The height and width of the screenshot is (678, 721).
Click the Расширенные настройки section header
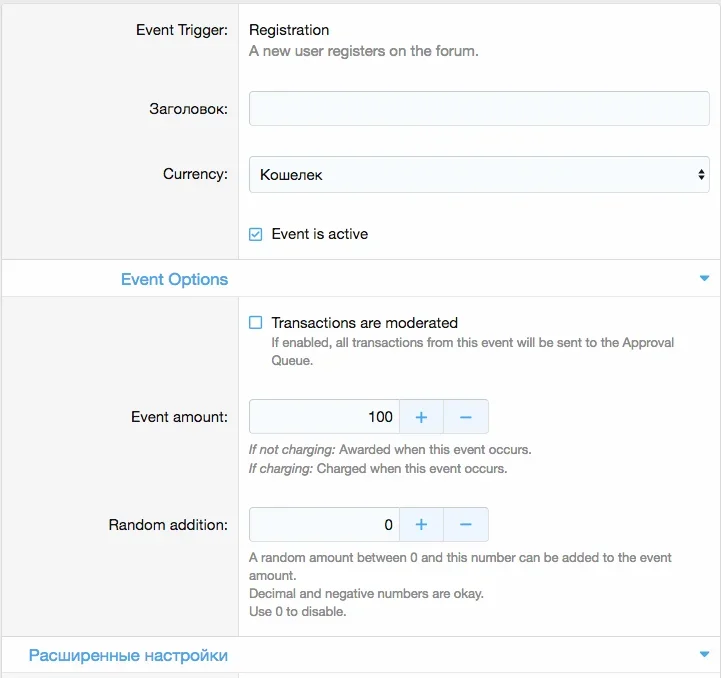coord(128,655)
